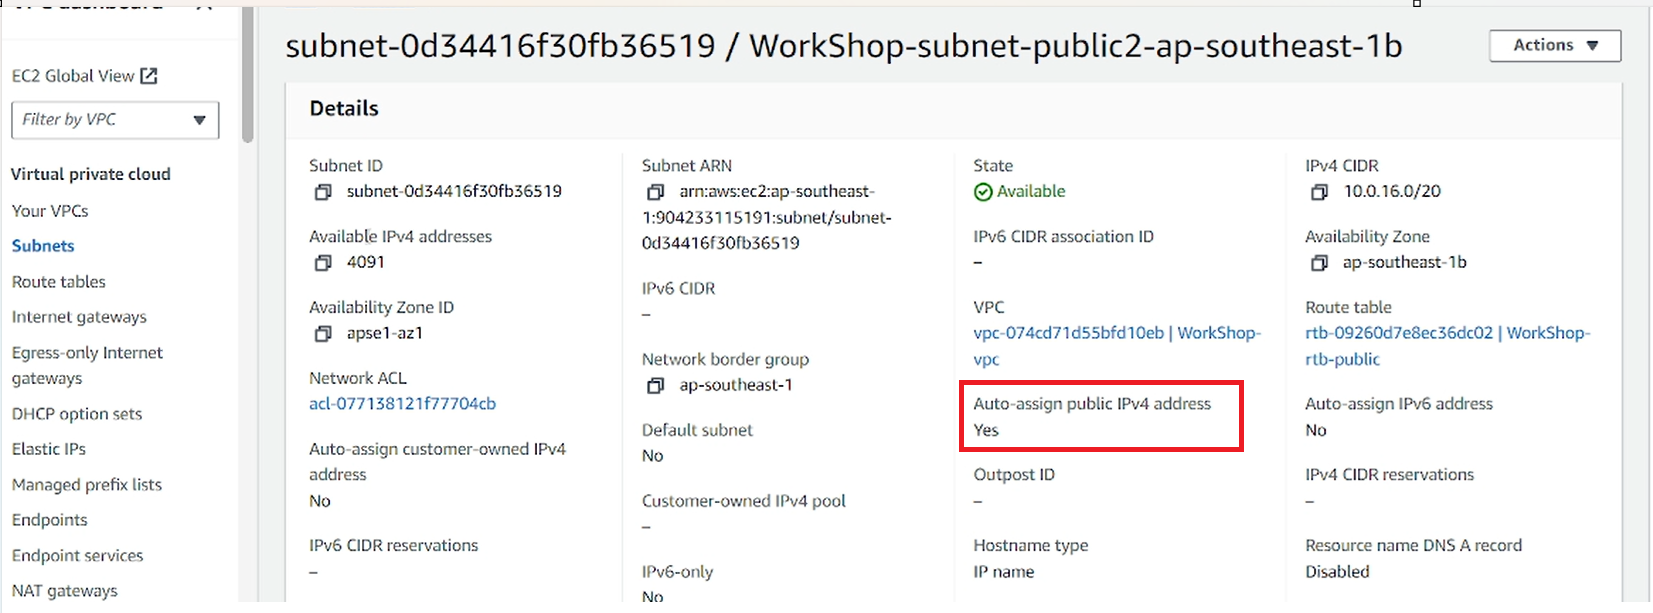Click the Outpost ID label
The width and height of the screenshot is (1653, 613).
(1014, 475)
